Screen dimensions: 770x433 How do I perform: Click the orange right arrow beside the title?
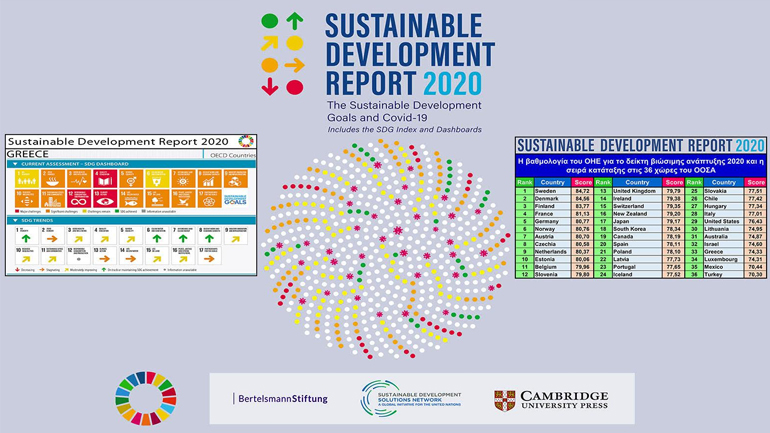[x=294, y=65]
